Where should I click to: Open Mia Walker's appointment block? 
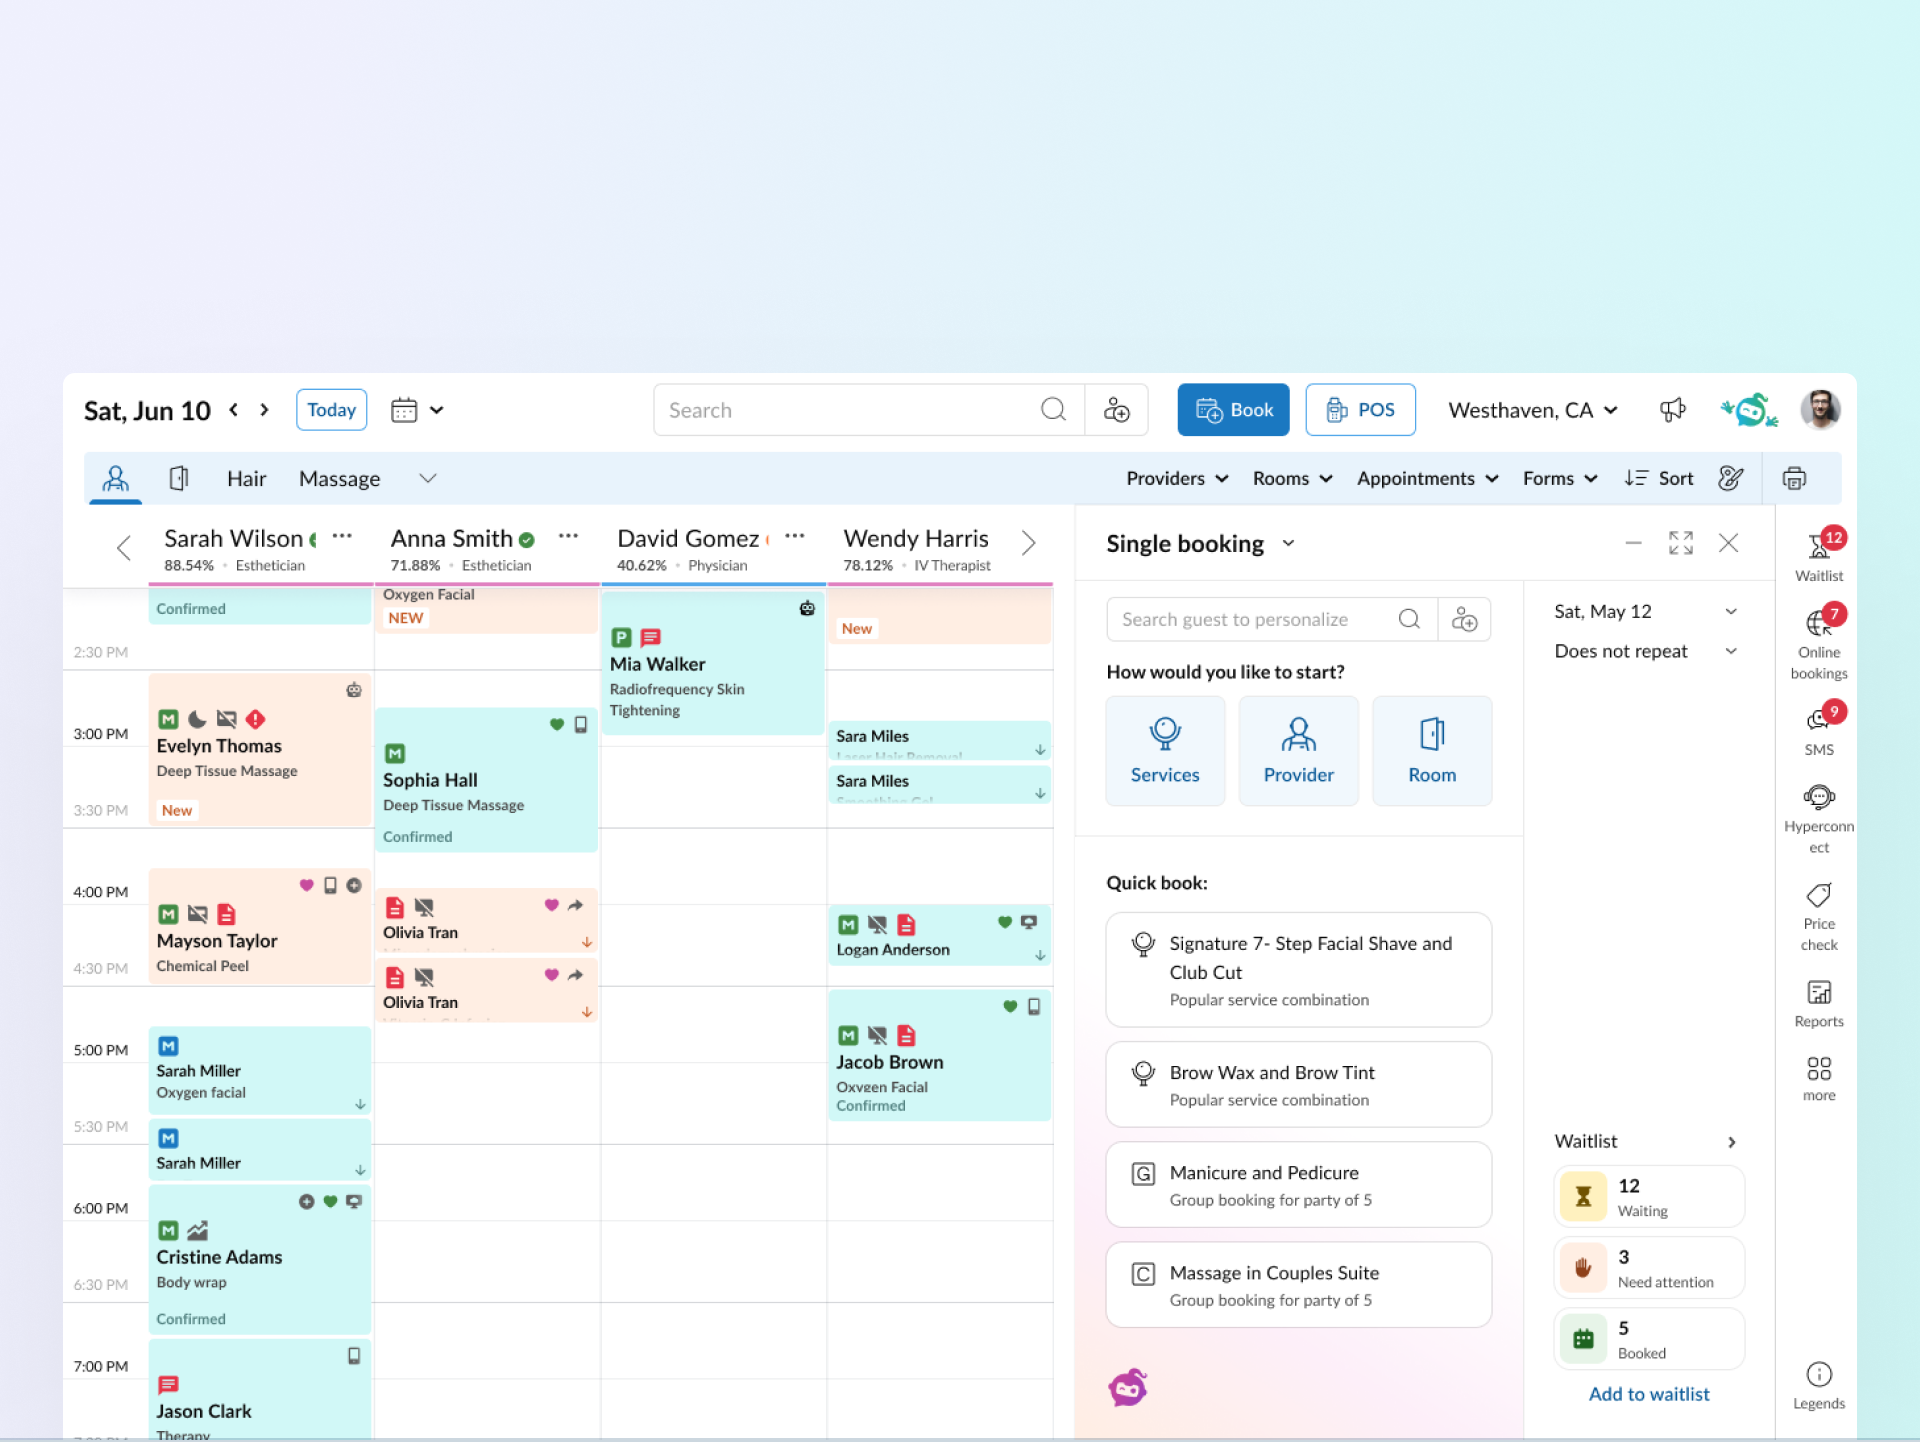tap(712, 663)
